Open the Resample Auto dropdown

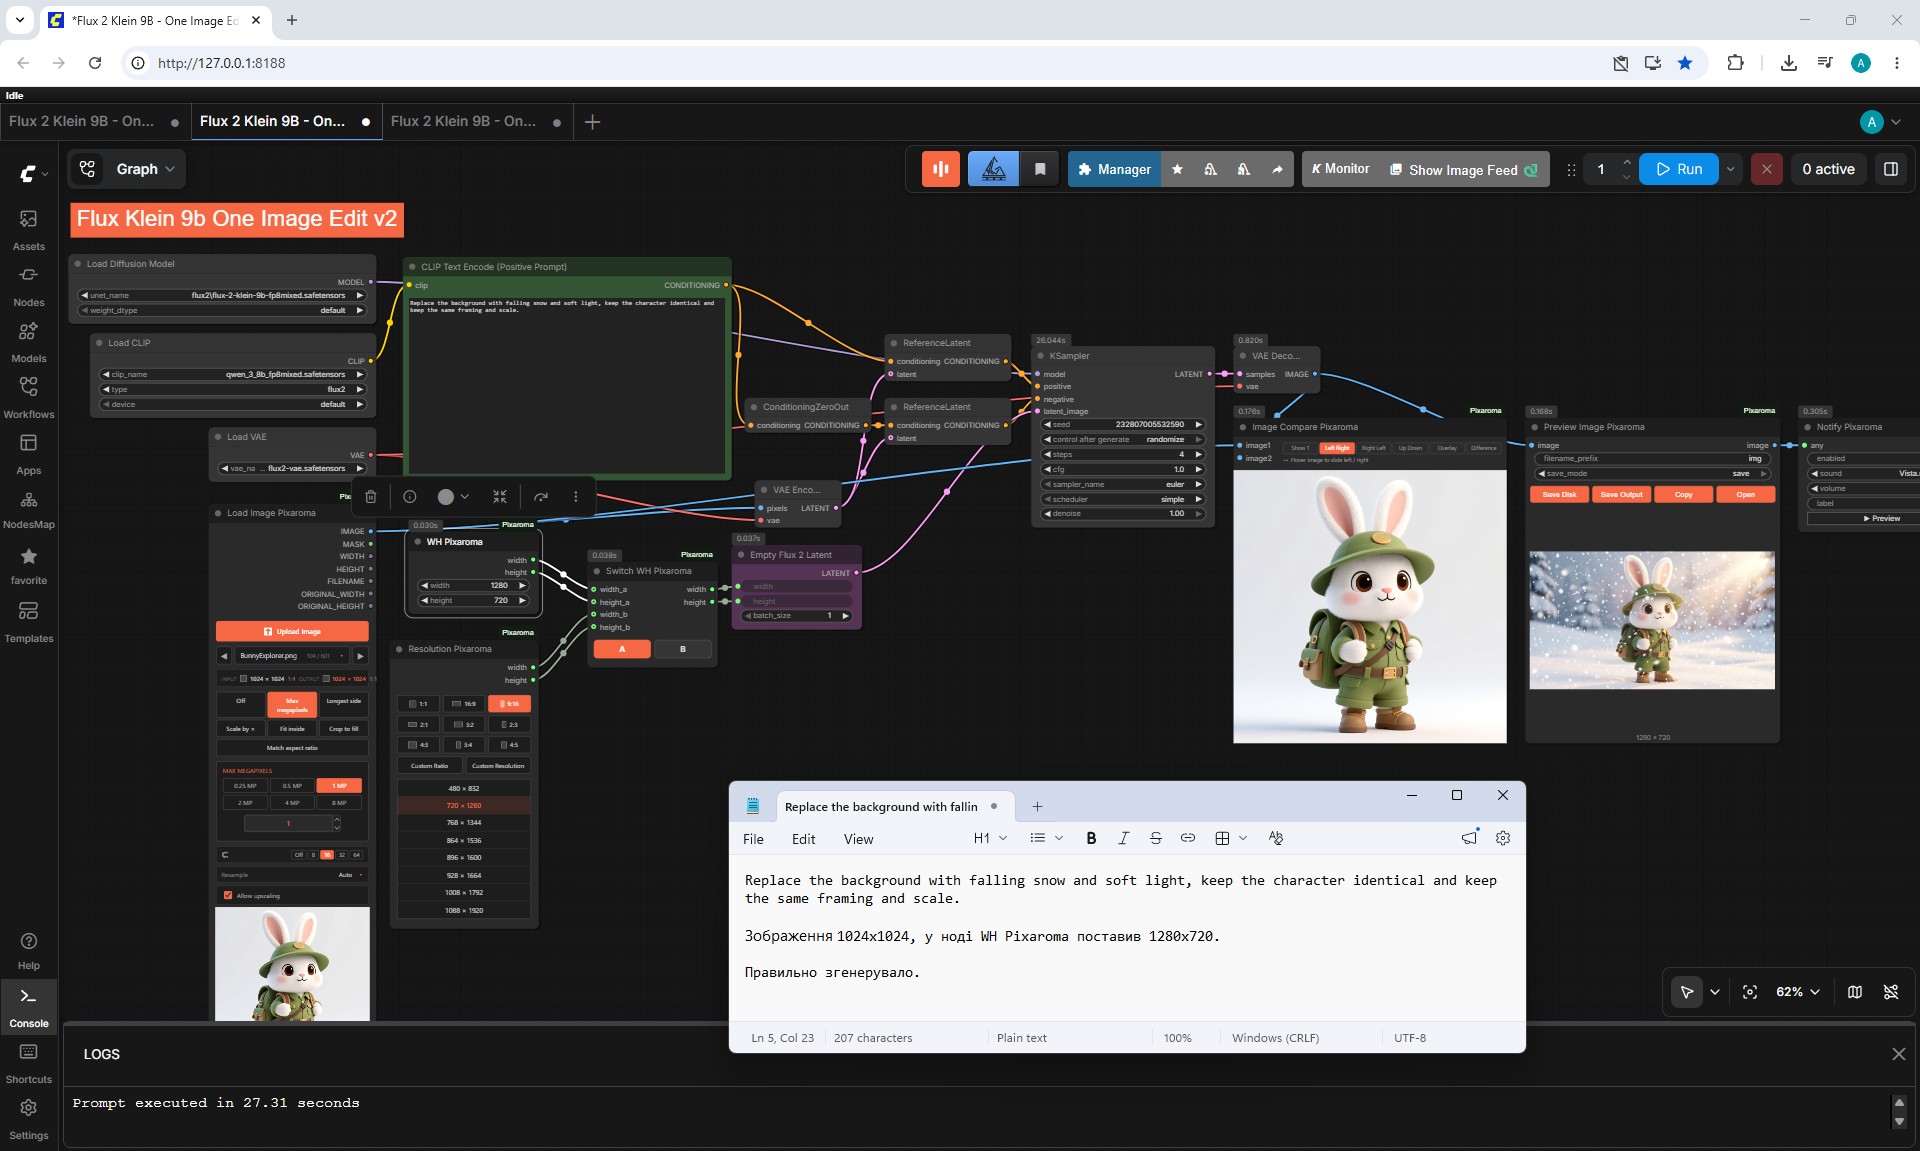tap(292, 875)
